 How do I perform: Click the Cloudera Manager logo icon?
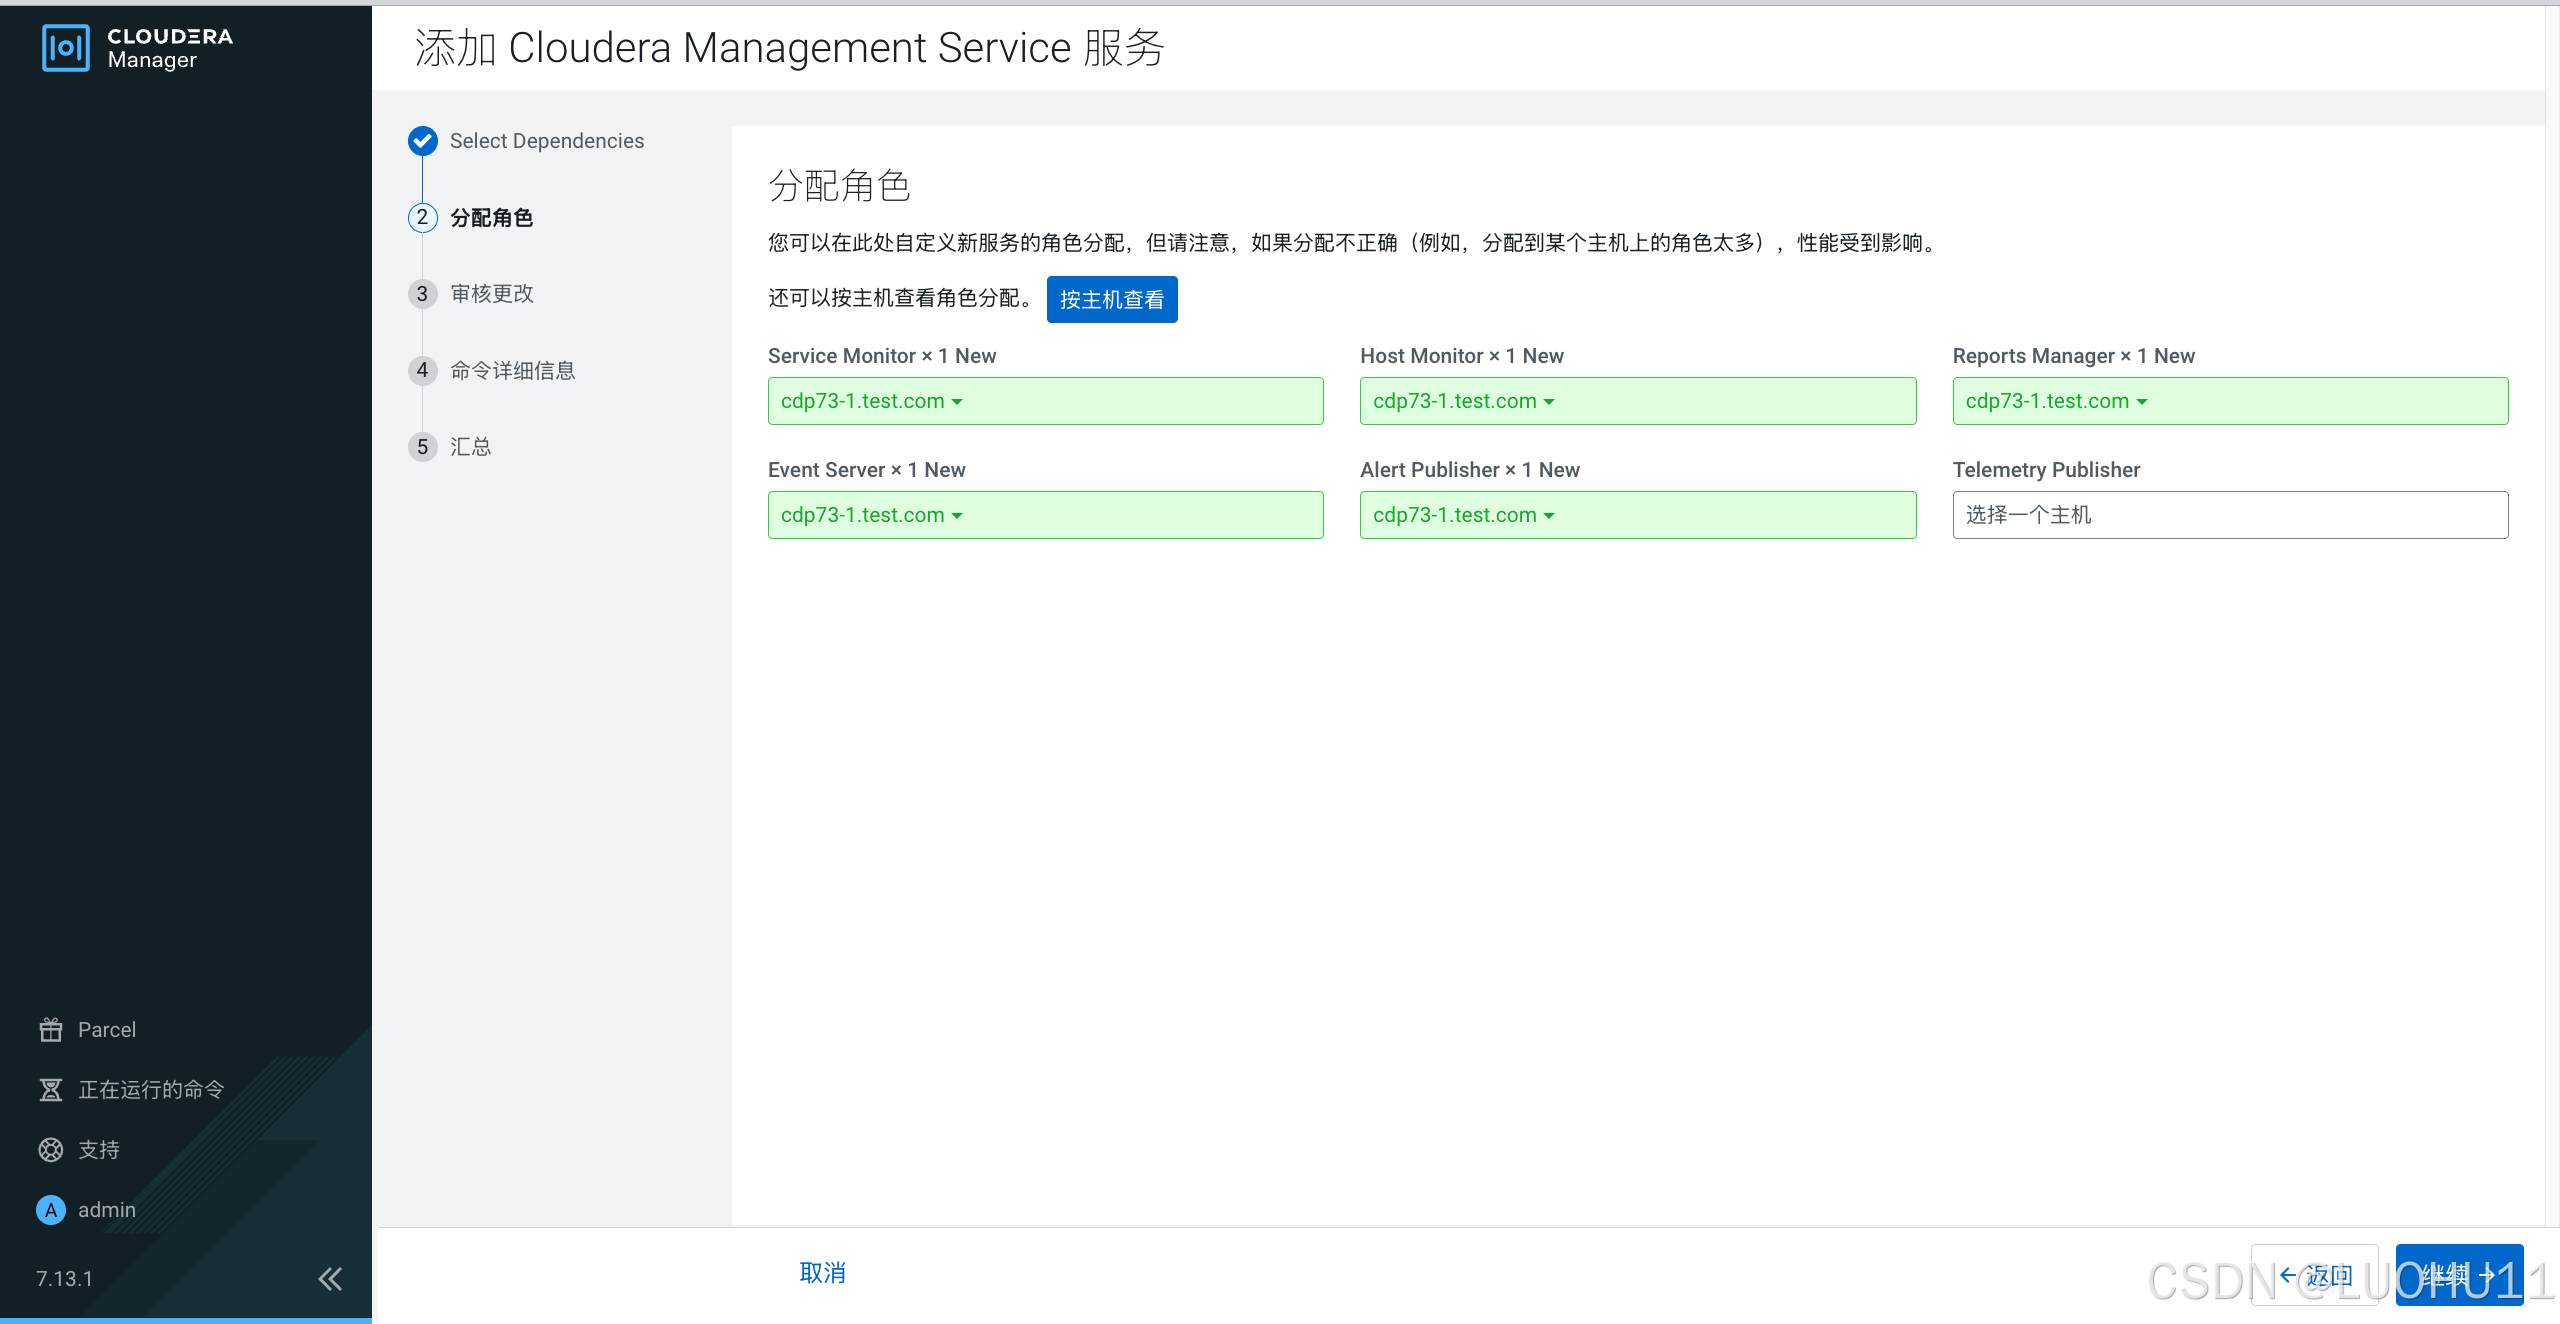pyautogui.click(x=66, y=48)
